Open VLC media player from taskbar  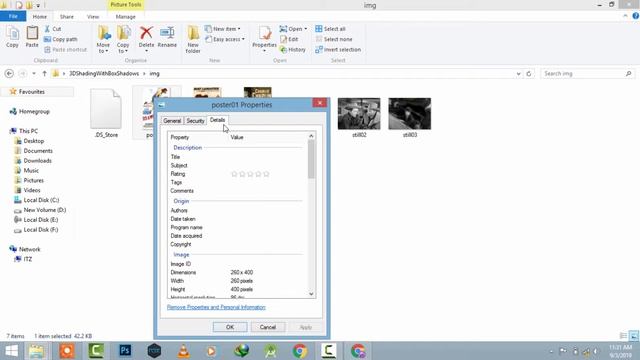tap(184, 351)
